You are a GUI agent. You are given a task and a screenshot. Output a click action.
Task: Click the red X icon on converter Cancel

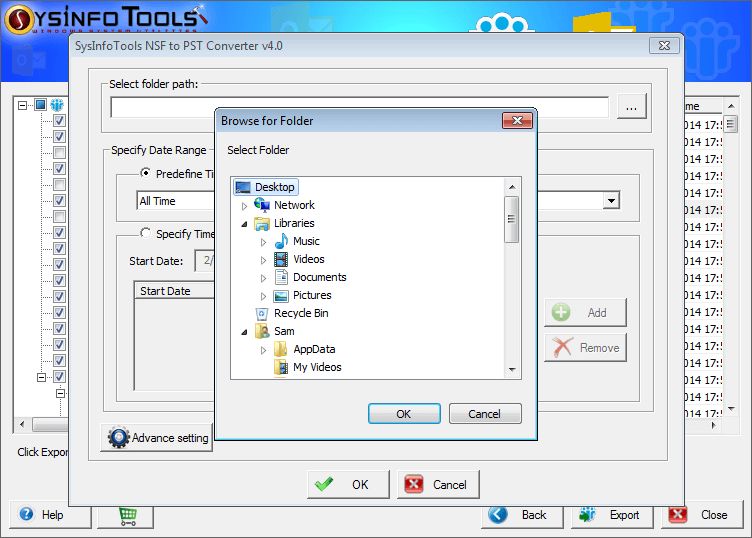[414, 484]
